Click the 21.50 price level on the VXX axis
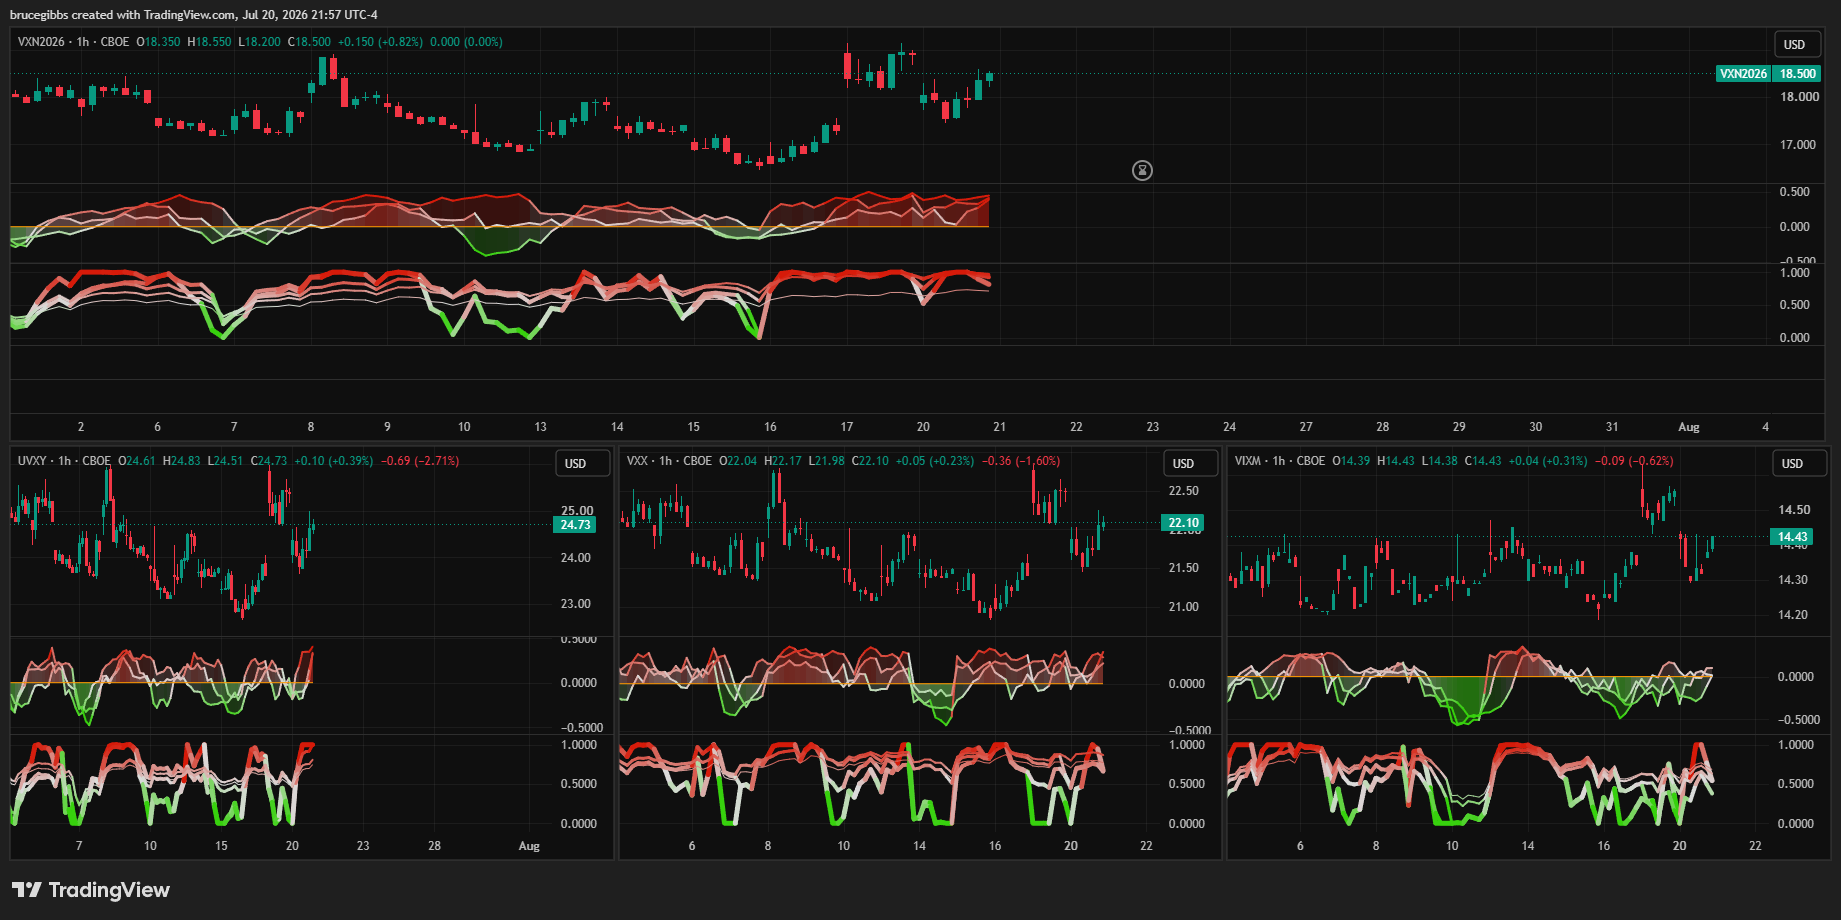This screenshot has height=920, width=1841. click(1184, 568)
